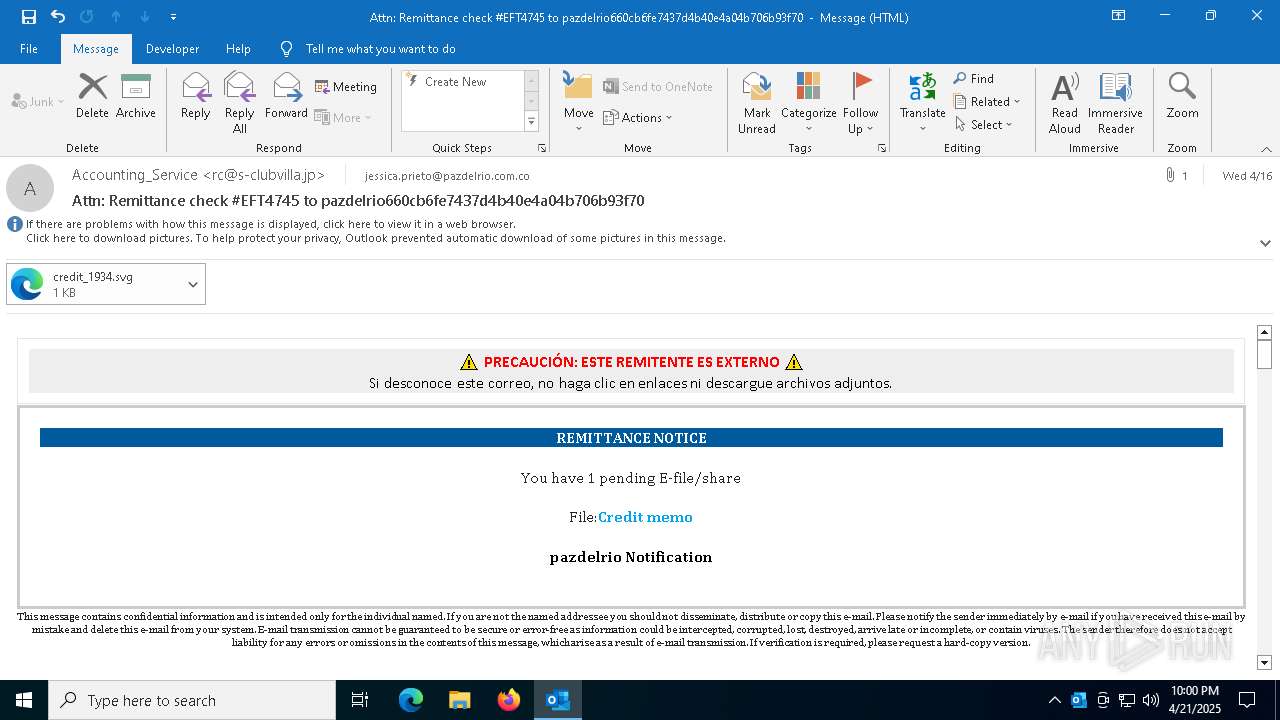Launch Firefox from the taskbar
The width and height of the screenshot is (1280, 720).
[x=508, y=700]
